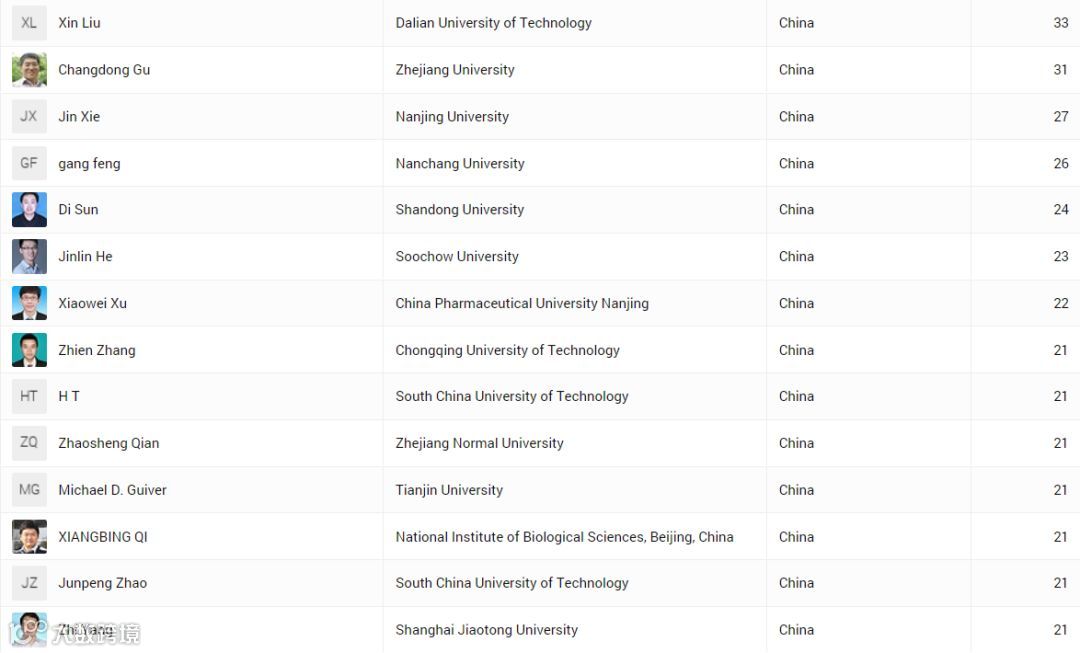1080x653 pixels.
Task: Click the Zhaosheng Qian name
Action: pyautogui.click(x=109, y=443)
